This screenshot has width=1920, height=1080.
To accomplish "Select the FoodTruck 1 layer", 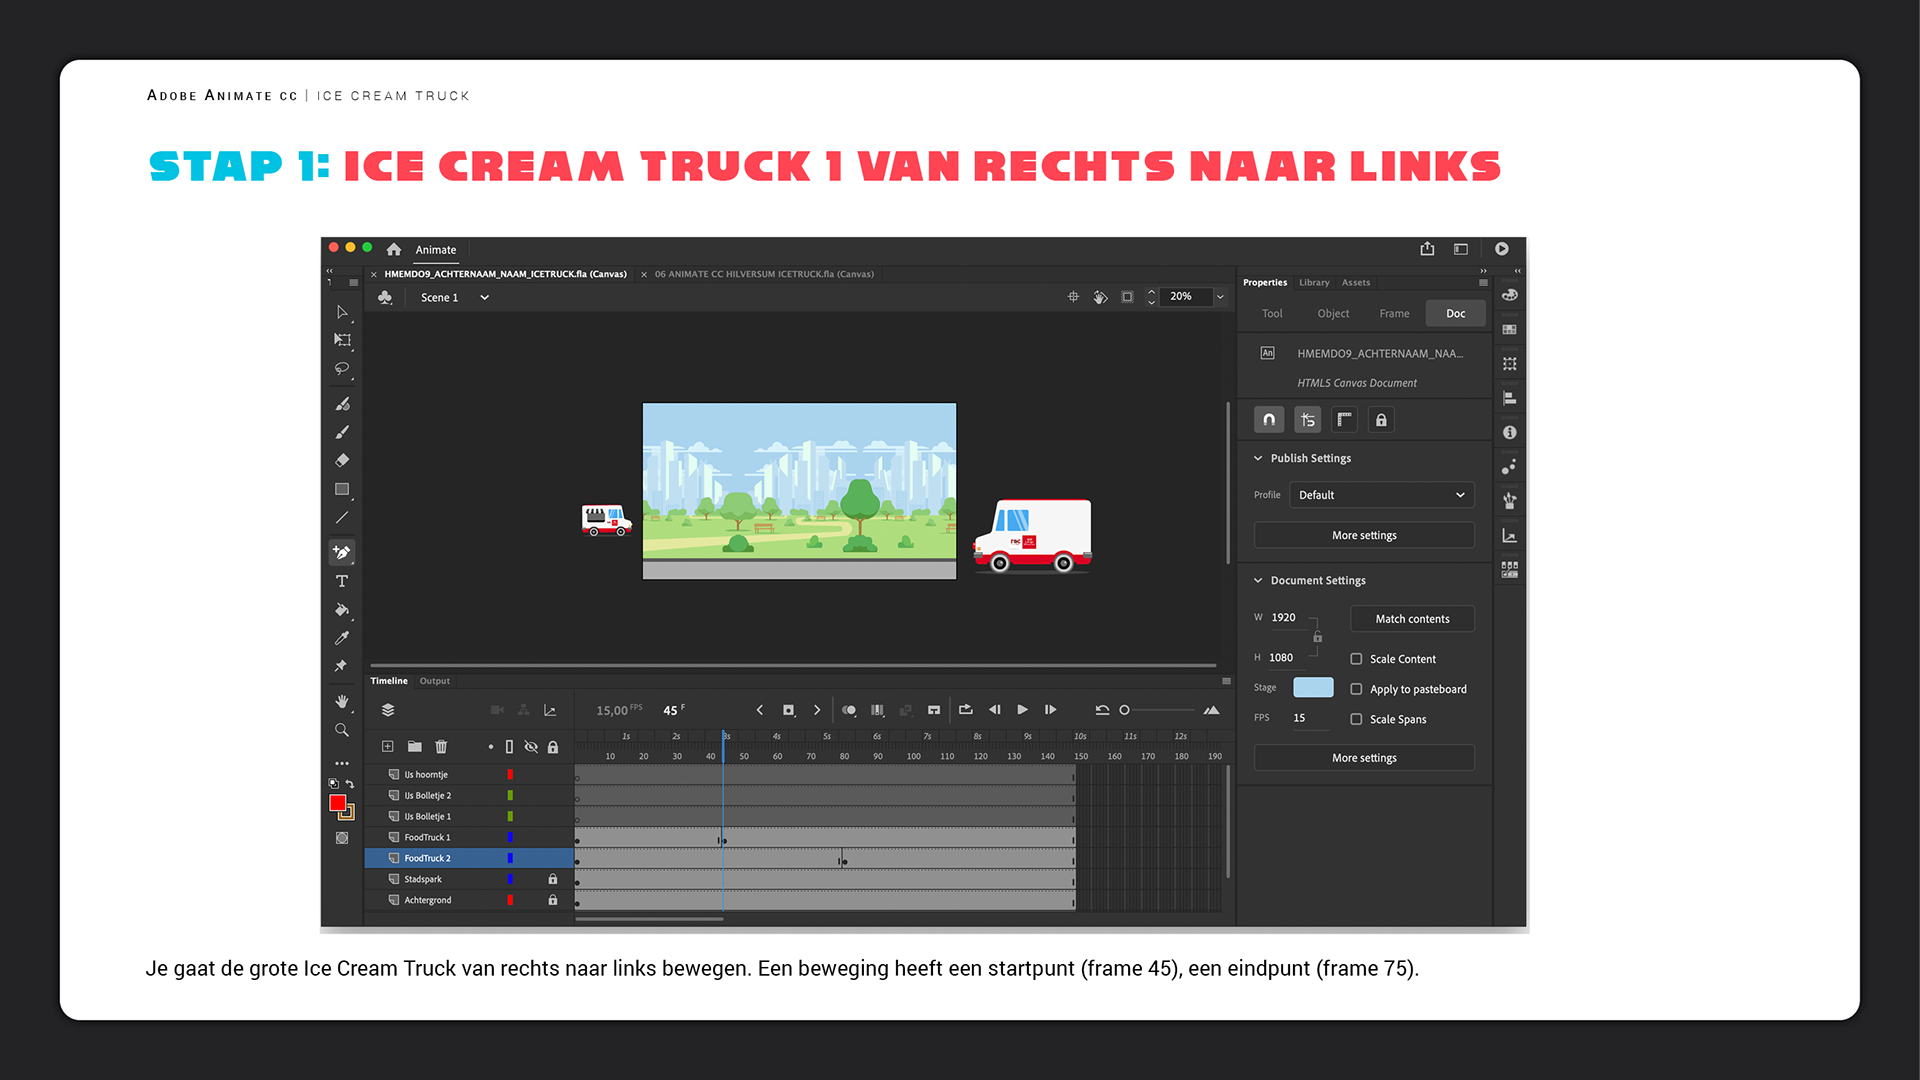I will [x=428, y=838].
